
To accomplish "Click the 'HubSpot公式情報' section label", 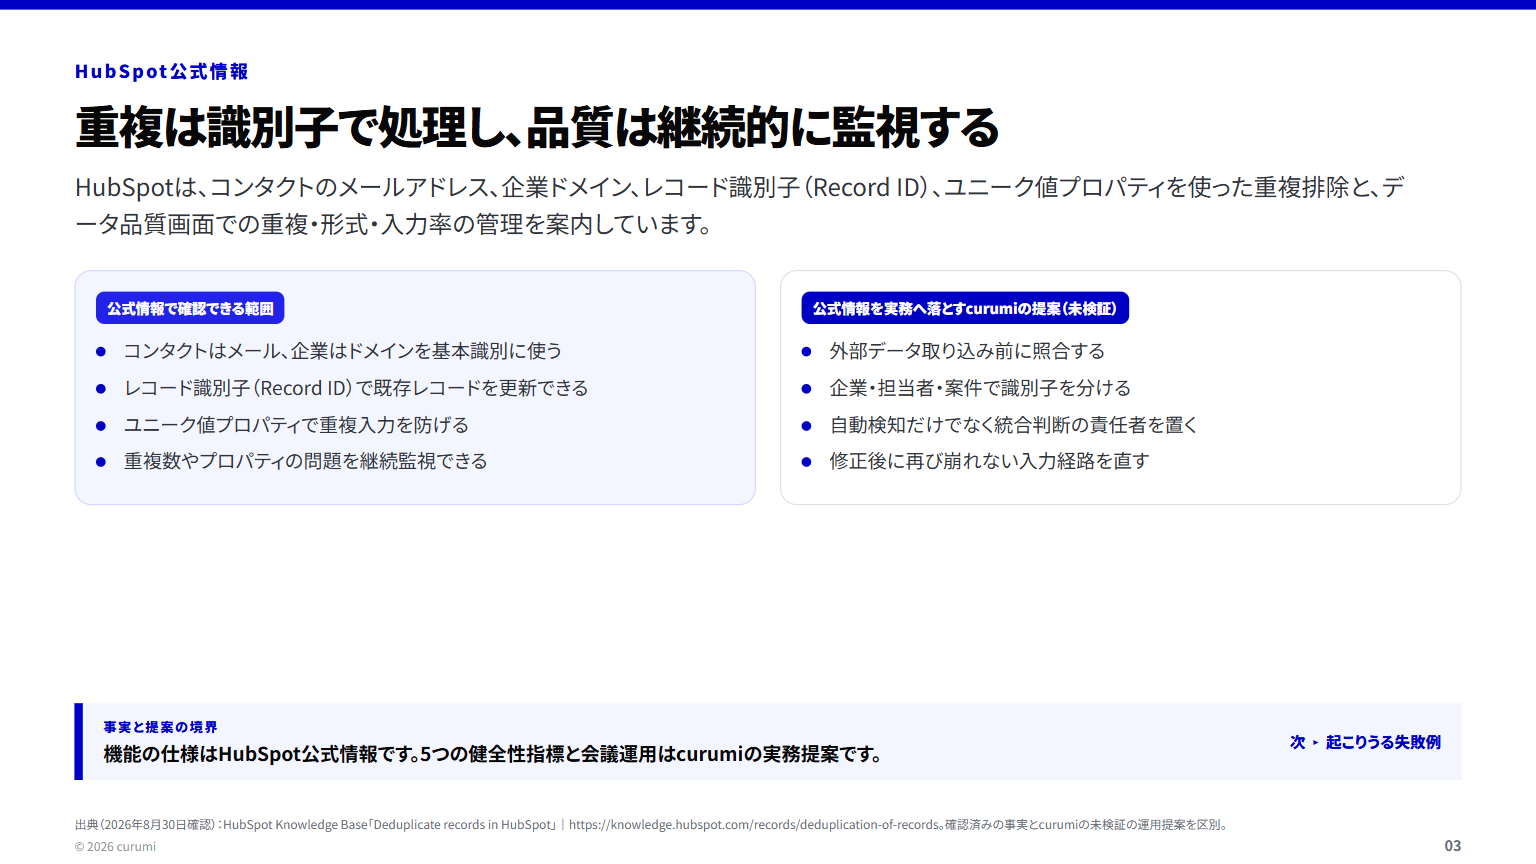I will (161, 72).
